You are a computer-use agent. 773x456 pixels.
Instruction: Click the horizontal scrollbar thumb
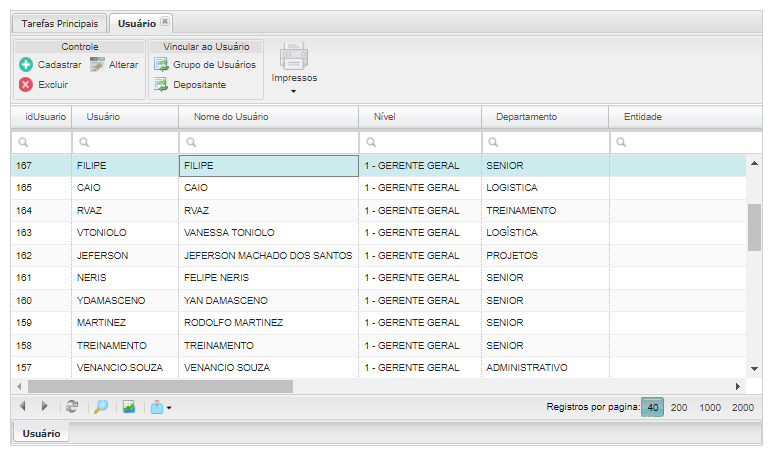[x=160, y=386]
